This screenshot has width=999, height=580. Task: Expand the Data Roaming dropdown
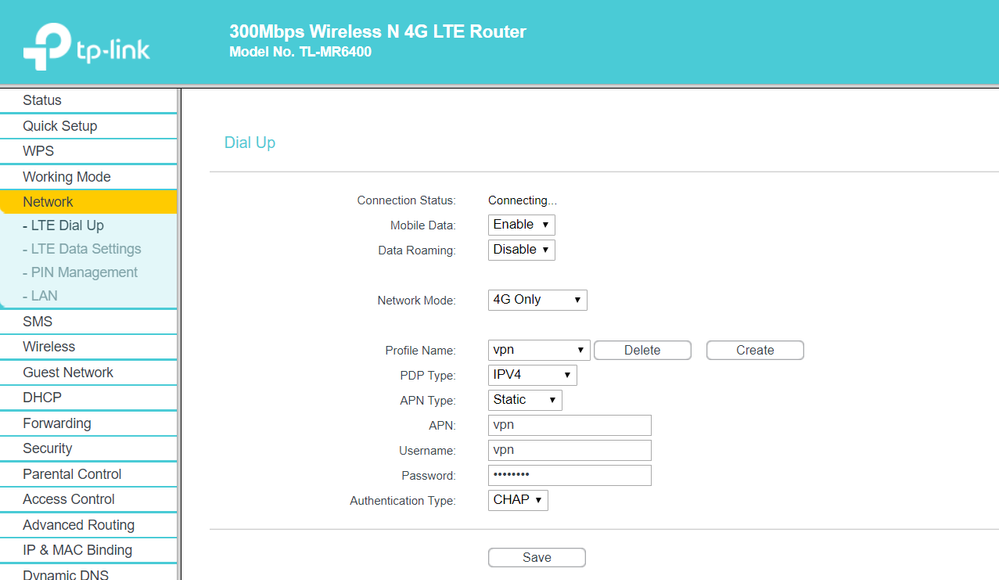(x=521, y=250)
